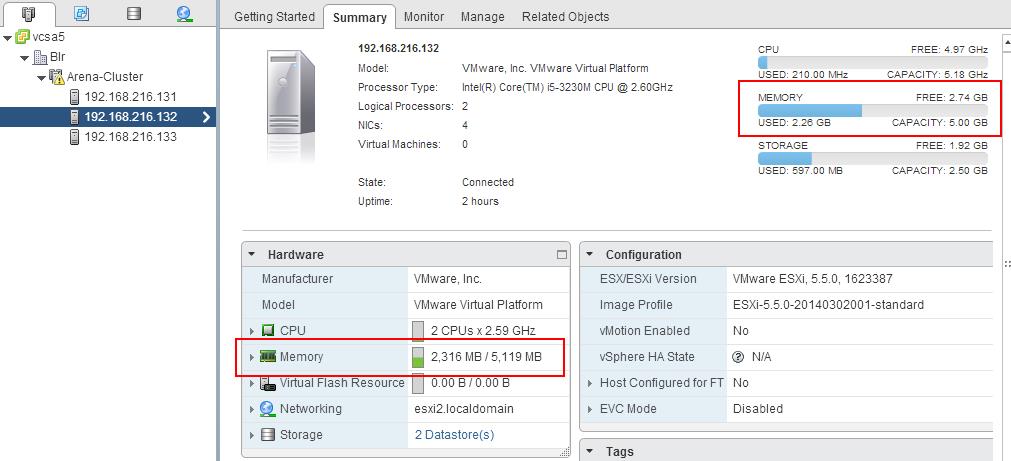Click the Networking globe icon in Hardware
The image size is (1011, 461).
(x=268, y=409)
